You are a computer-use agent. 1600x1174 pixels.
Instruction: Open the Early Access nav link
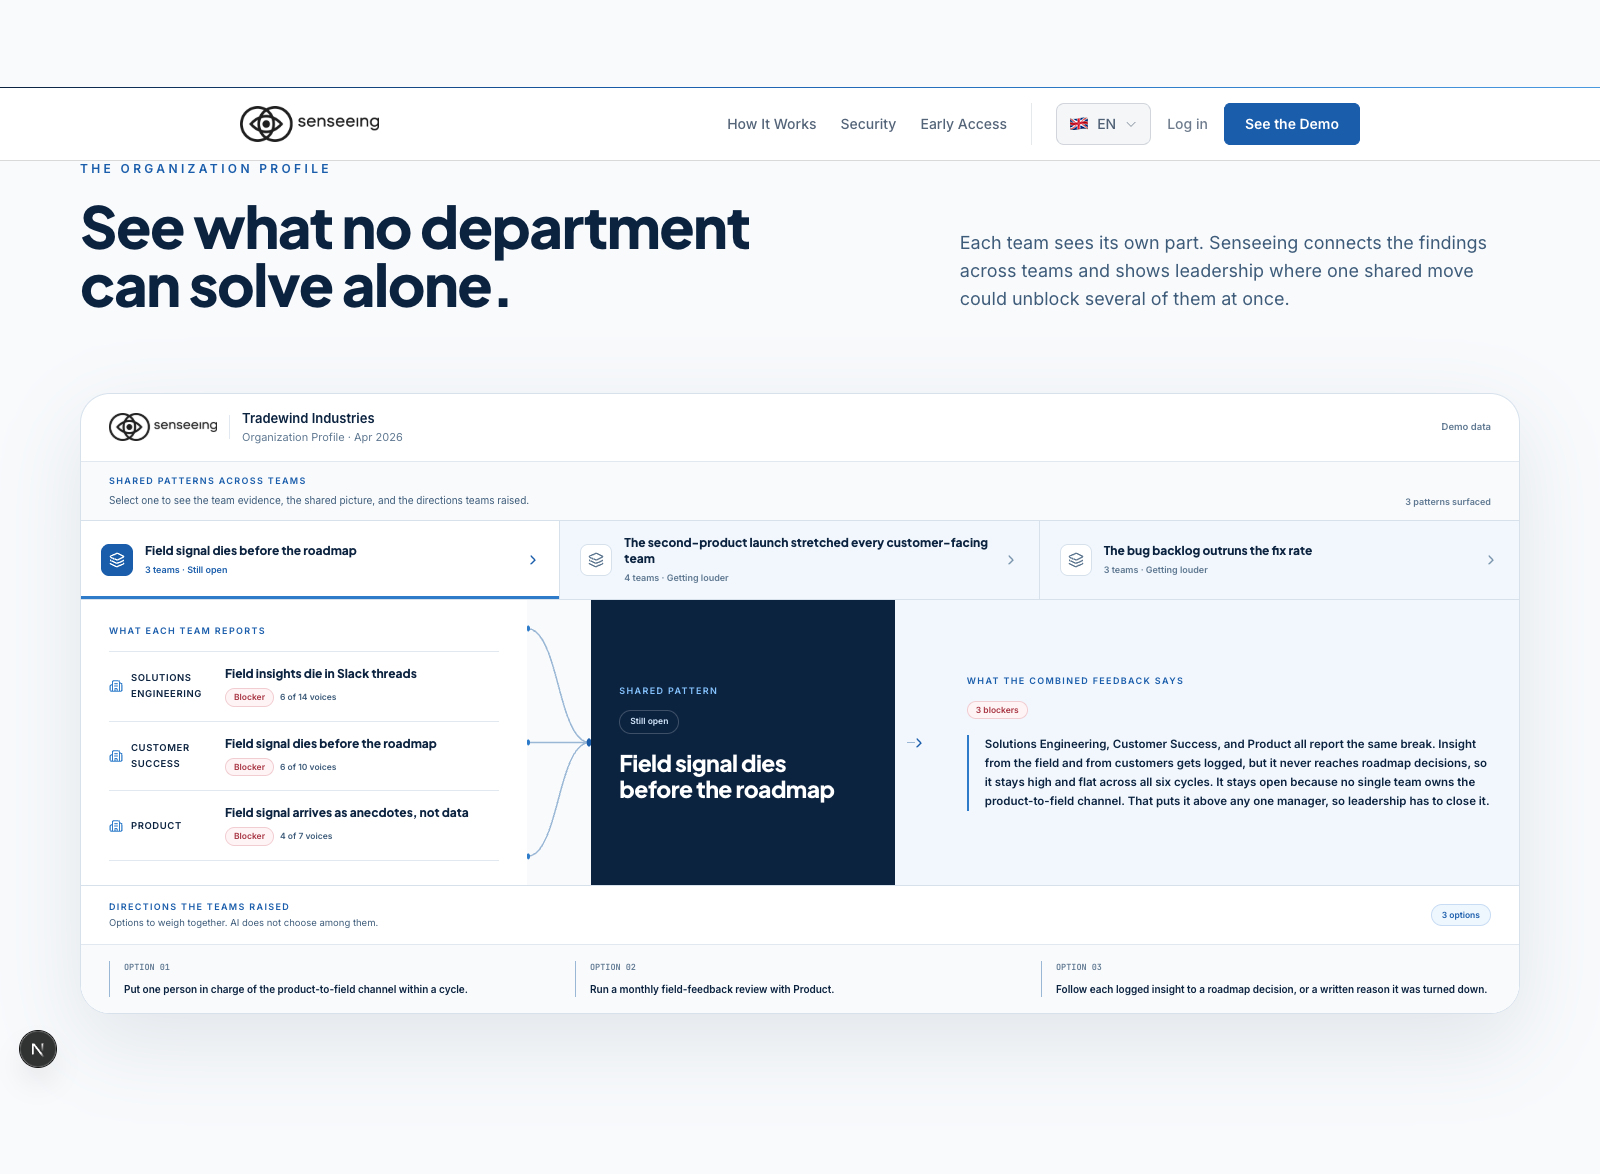click(963, 124)
